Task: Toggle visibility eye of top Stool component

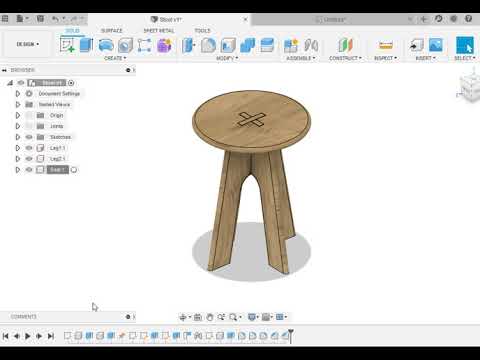Action: tap(21, 83)
